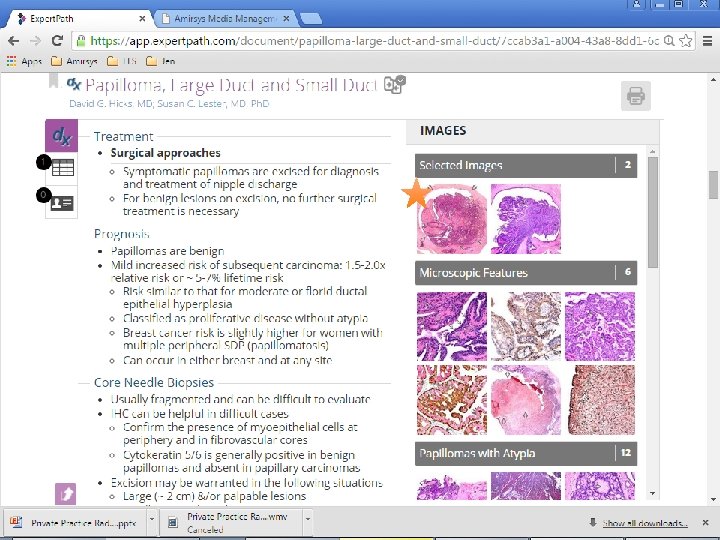Expand the Selected Images section
This screenshot has height=540, width=720.
click(x=526, y=165)
